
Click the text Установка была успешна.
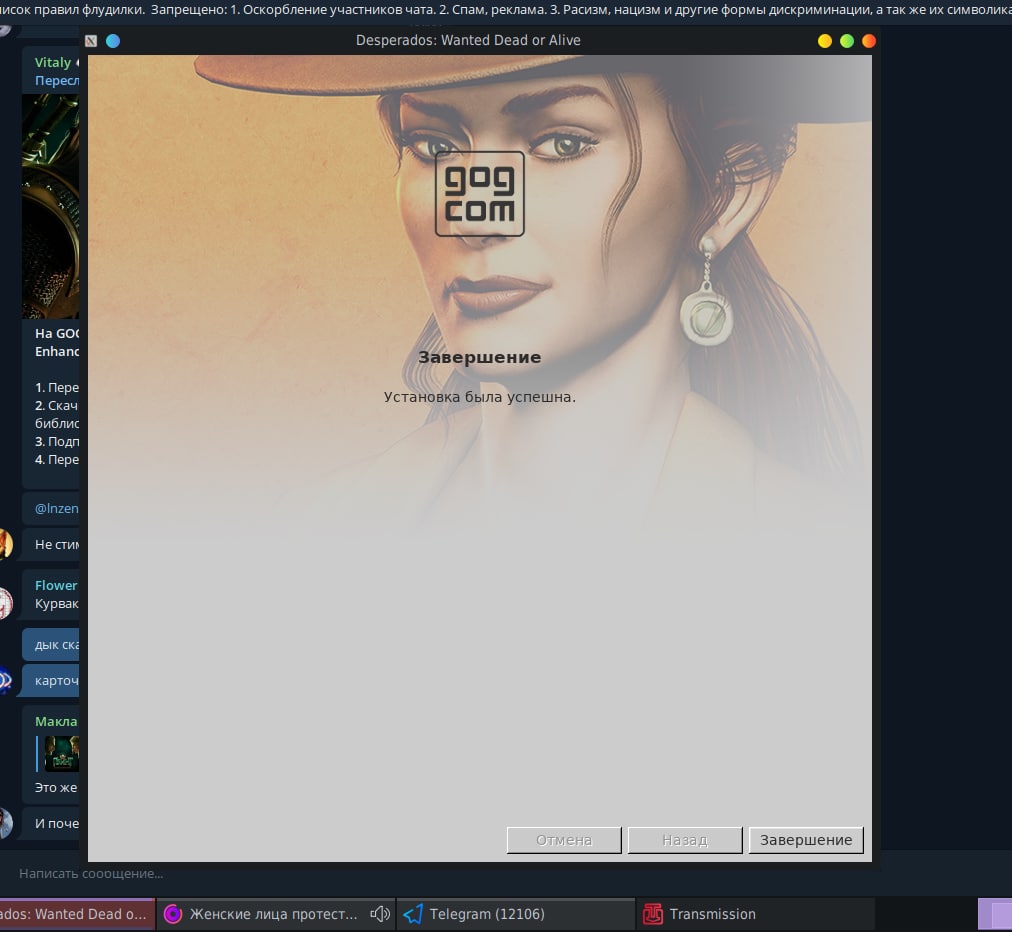click(x=480, y=397)
